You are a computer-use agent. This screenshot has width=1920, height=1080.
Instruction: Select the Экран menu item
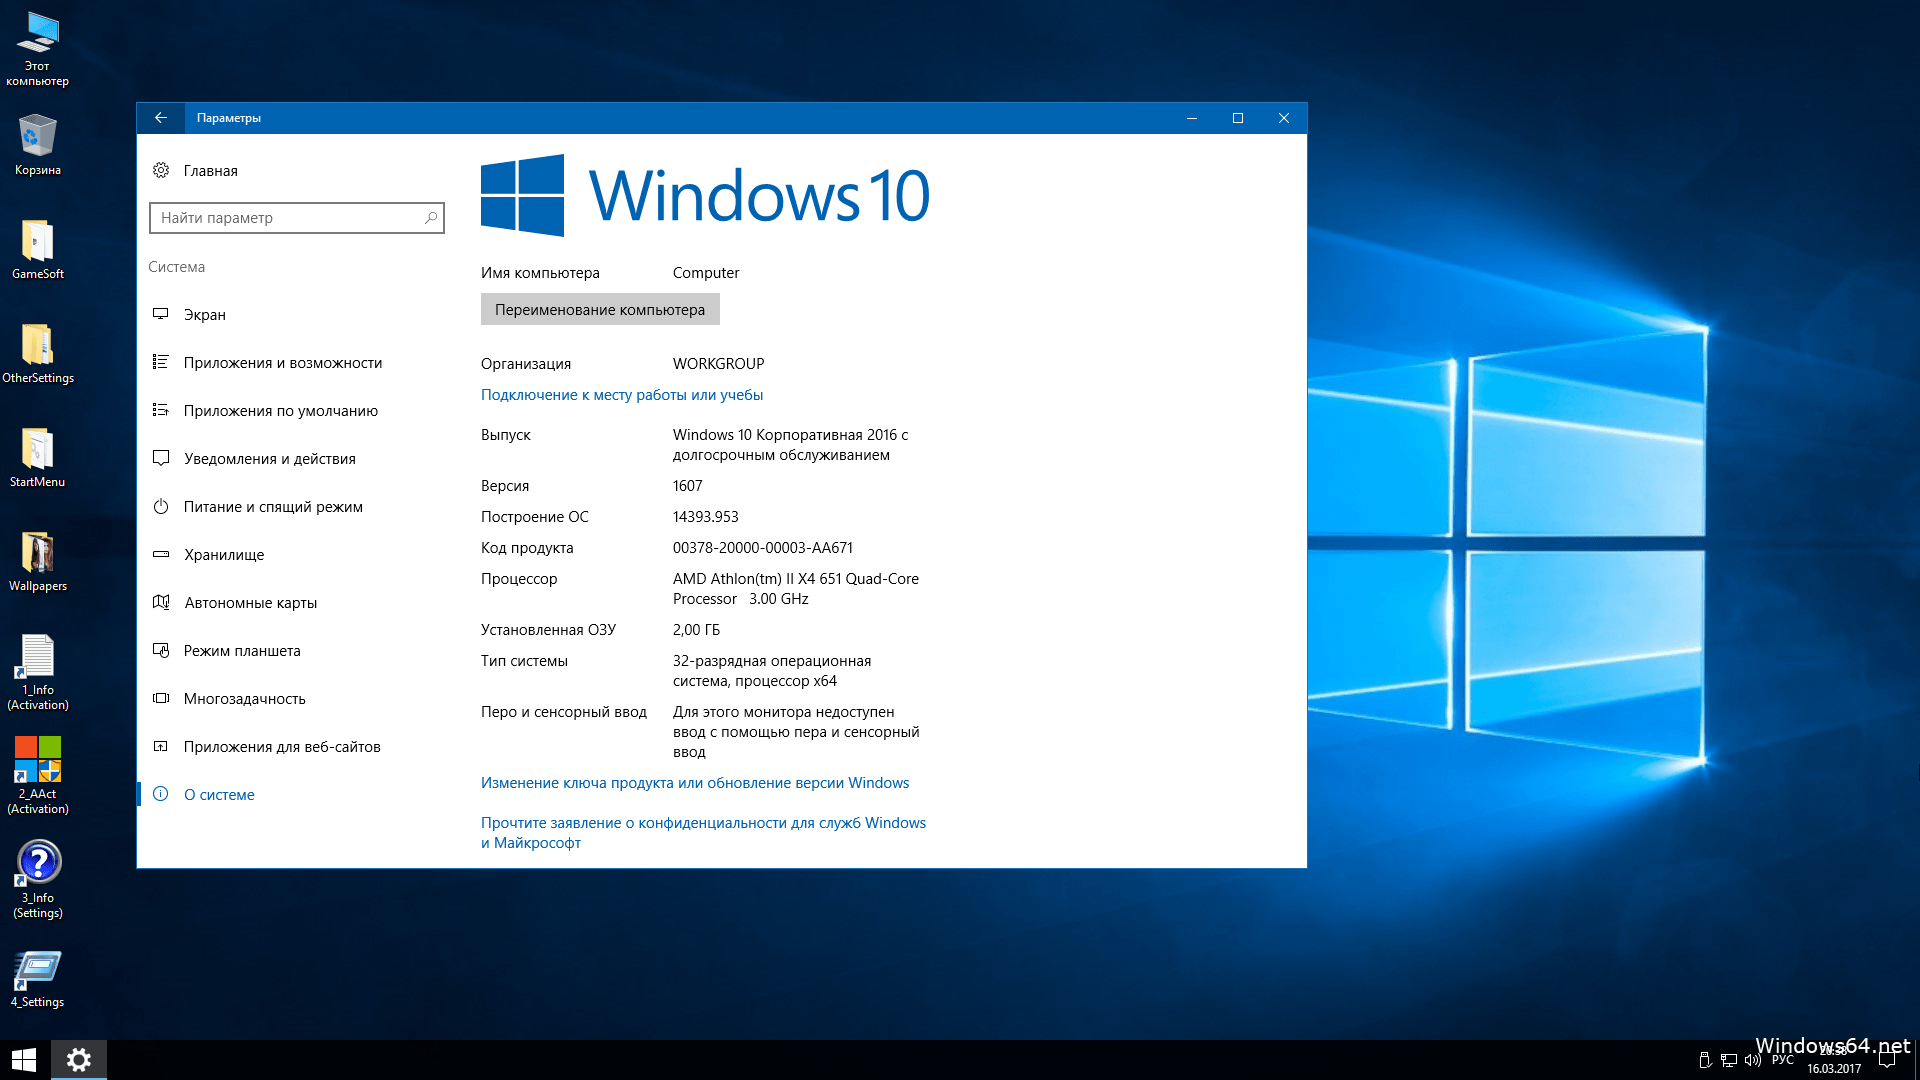[x=204, y=315]
